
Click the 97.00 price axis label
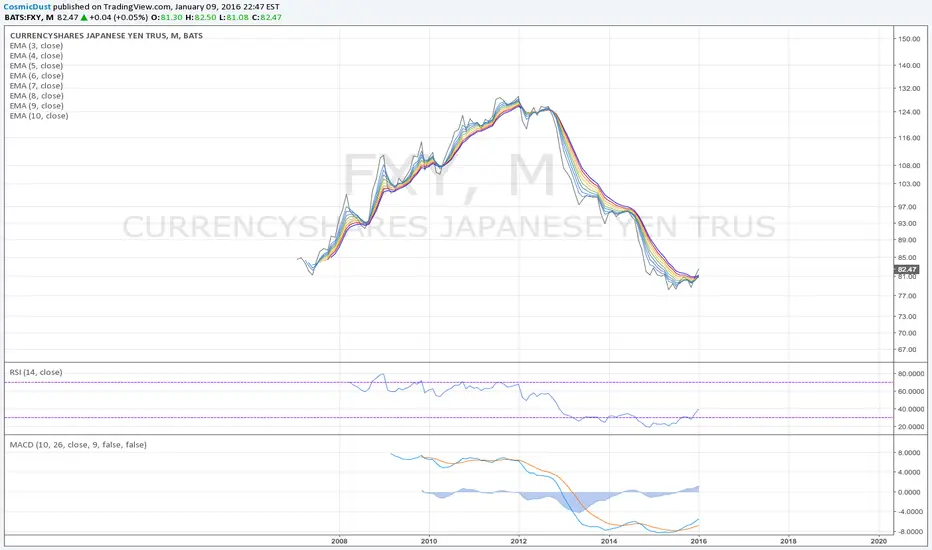coord(908,207)
